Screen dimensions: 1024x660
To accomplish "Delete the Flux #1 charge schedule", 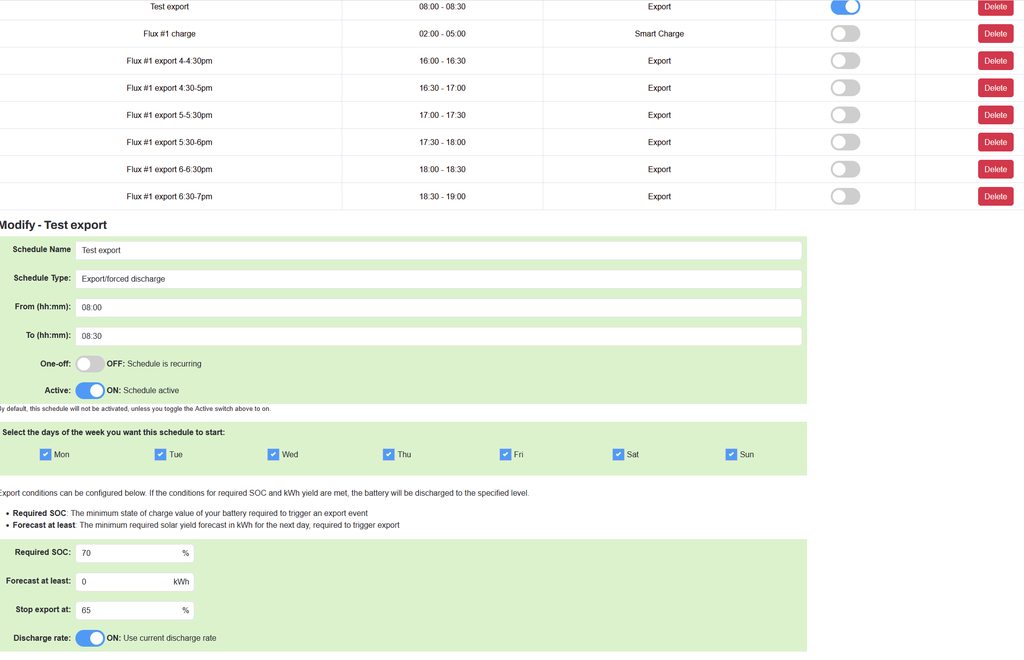I will click(995, 34).
